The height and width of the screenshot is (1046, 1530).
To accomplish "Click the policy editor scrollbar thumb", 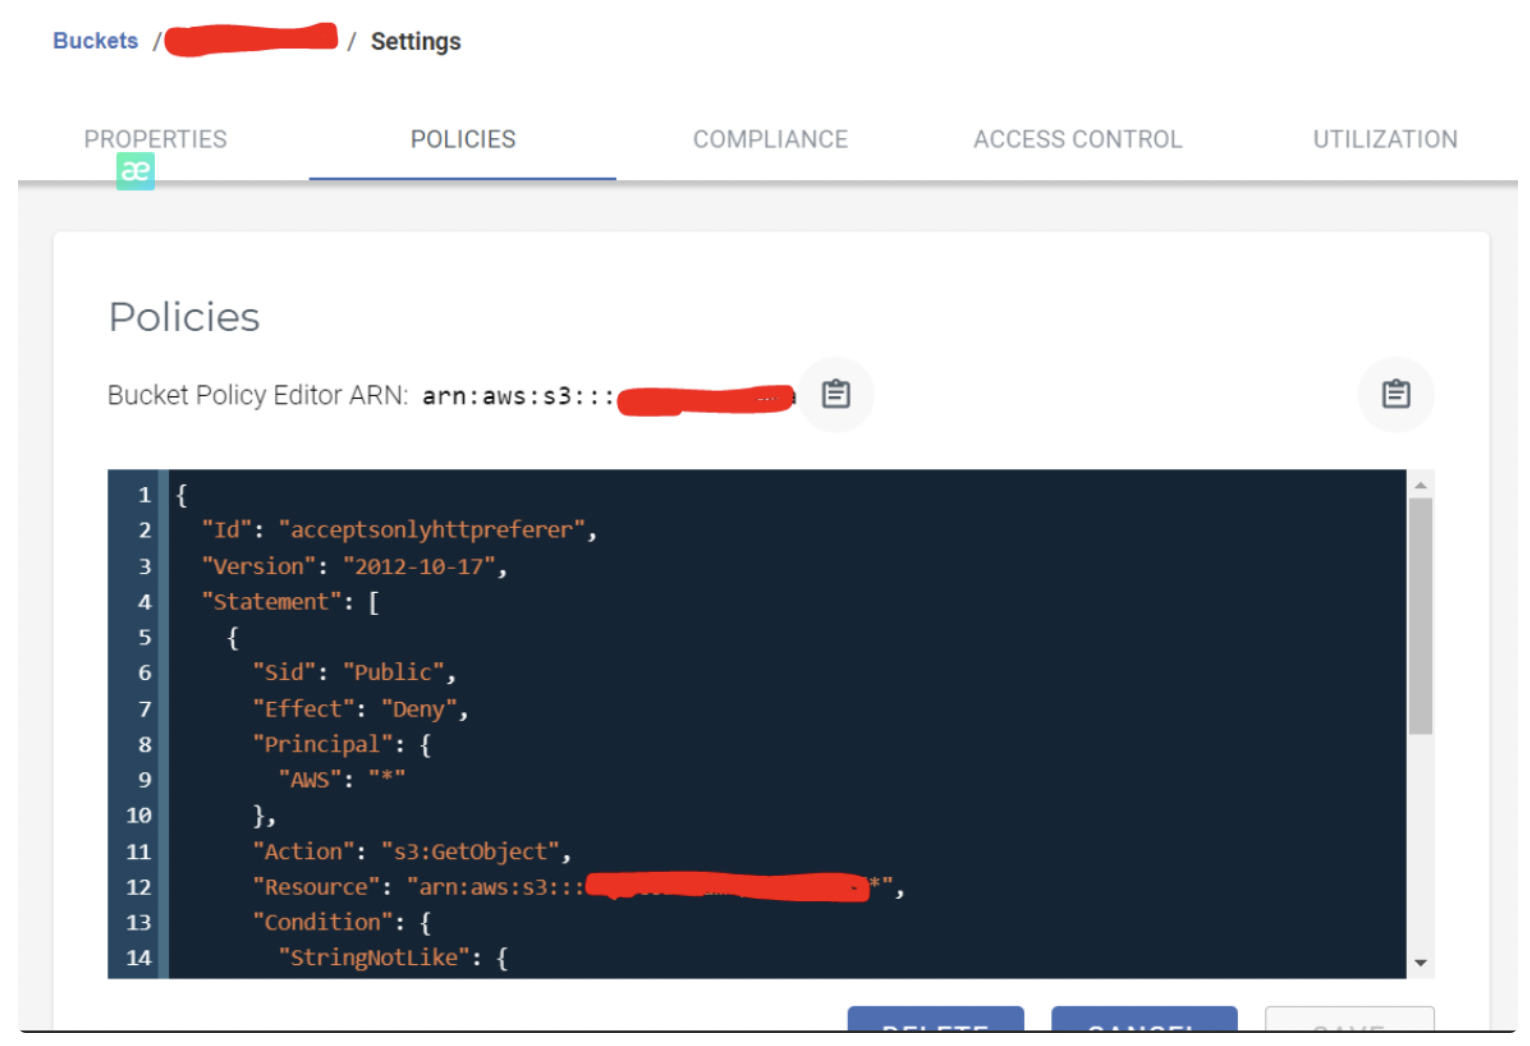I will pos(1420,616).
